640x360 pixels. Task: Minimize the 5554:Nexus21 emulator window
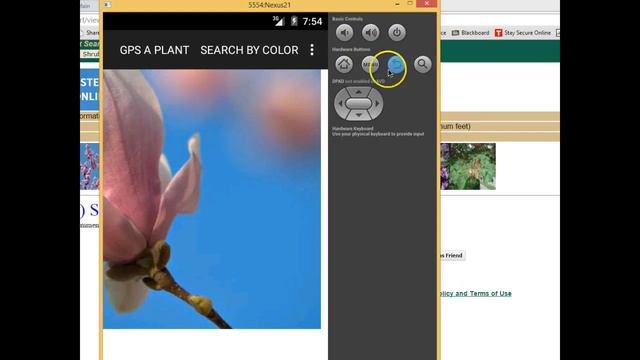pyautogui.click(x=397, y=4)
